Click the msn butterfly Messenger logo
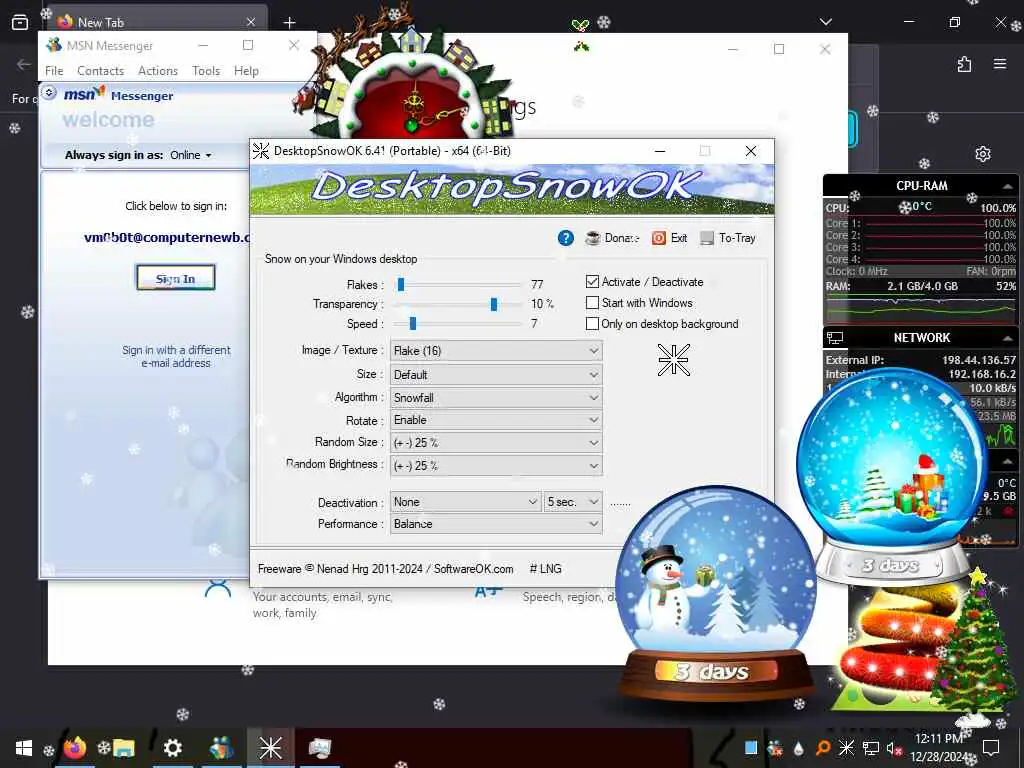Viewport: 1024px width, 768px height. point(118,95)
